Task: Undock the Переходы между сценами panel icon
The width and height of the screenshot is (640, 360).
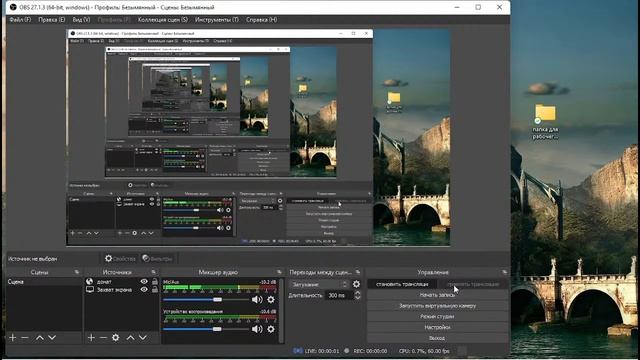Action: click(358, 272)
